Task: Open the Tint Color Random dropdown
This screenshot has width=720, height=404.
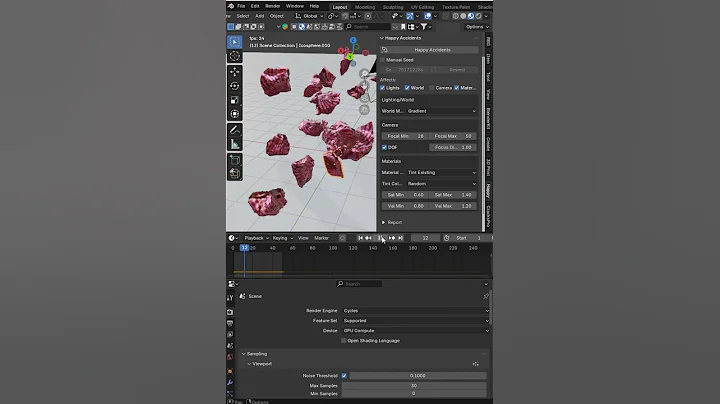Action: tap(442, 184)
